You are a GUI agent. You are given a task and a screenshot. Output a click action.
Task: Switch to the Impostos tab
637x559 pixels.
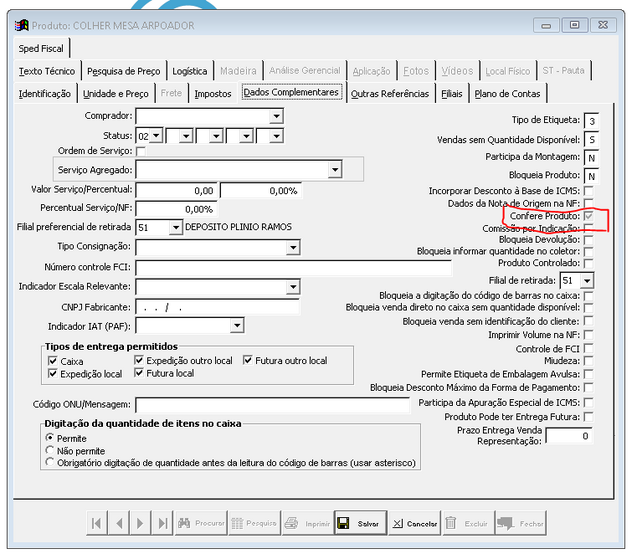coord(213,94)
